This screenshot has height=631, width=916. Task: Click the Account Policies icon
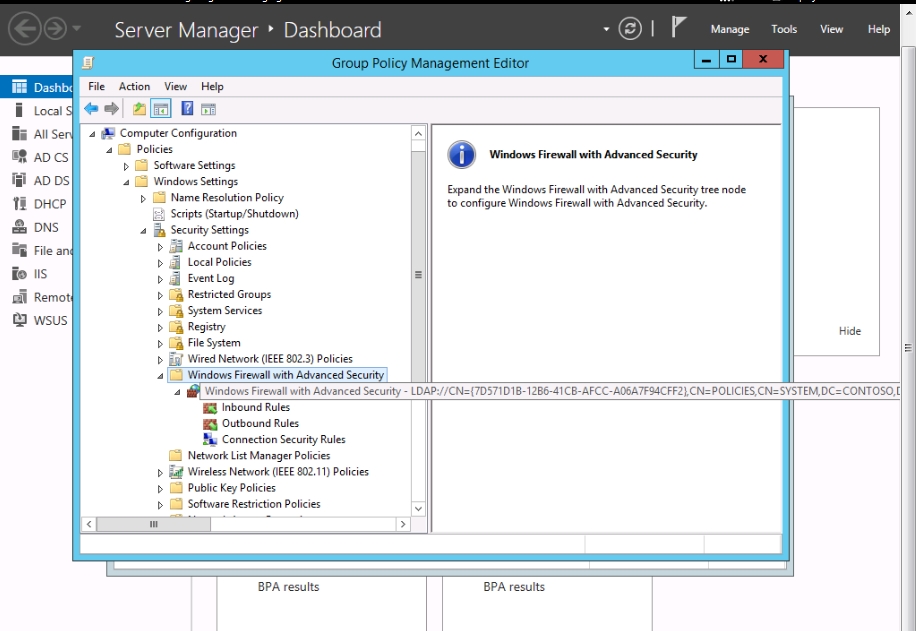pos(176,246)
